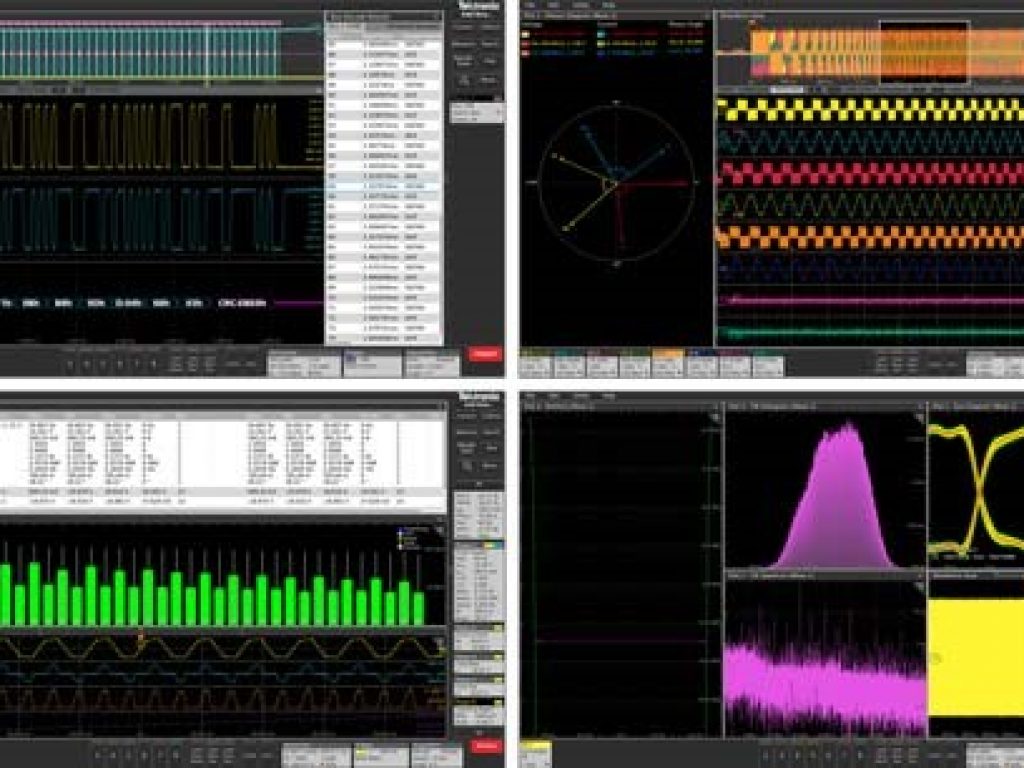Open Trigger settings badge in top-left scope
This screenshot has height=768, width=1024.
[x=372, y=364]
